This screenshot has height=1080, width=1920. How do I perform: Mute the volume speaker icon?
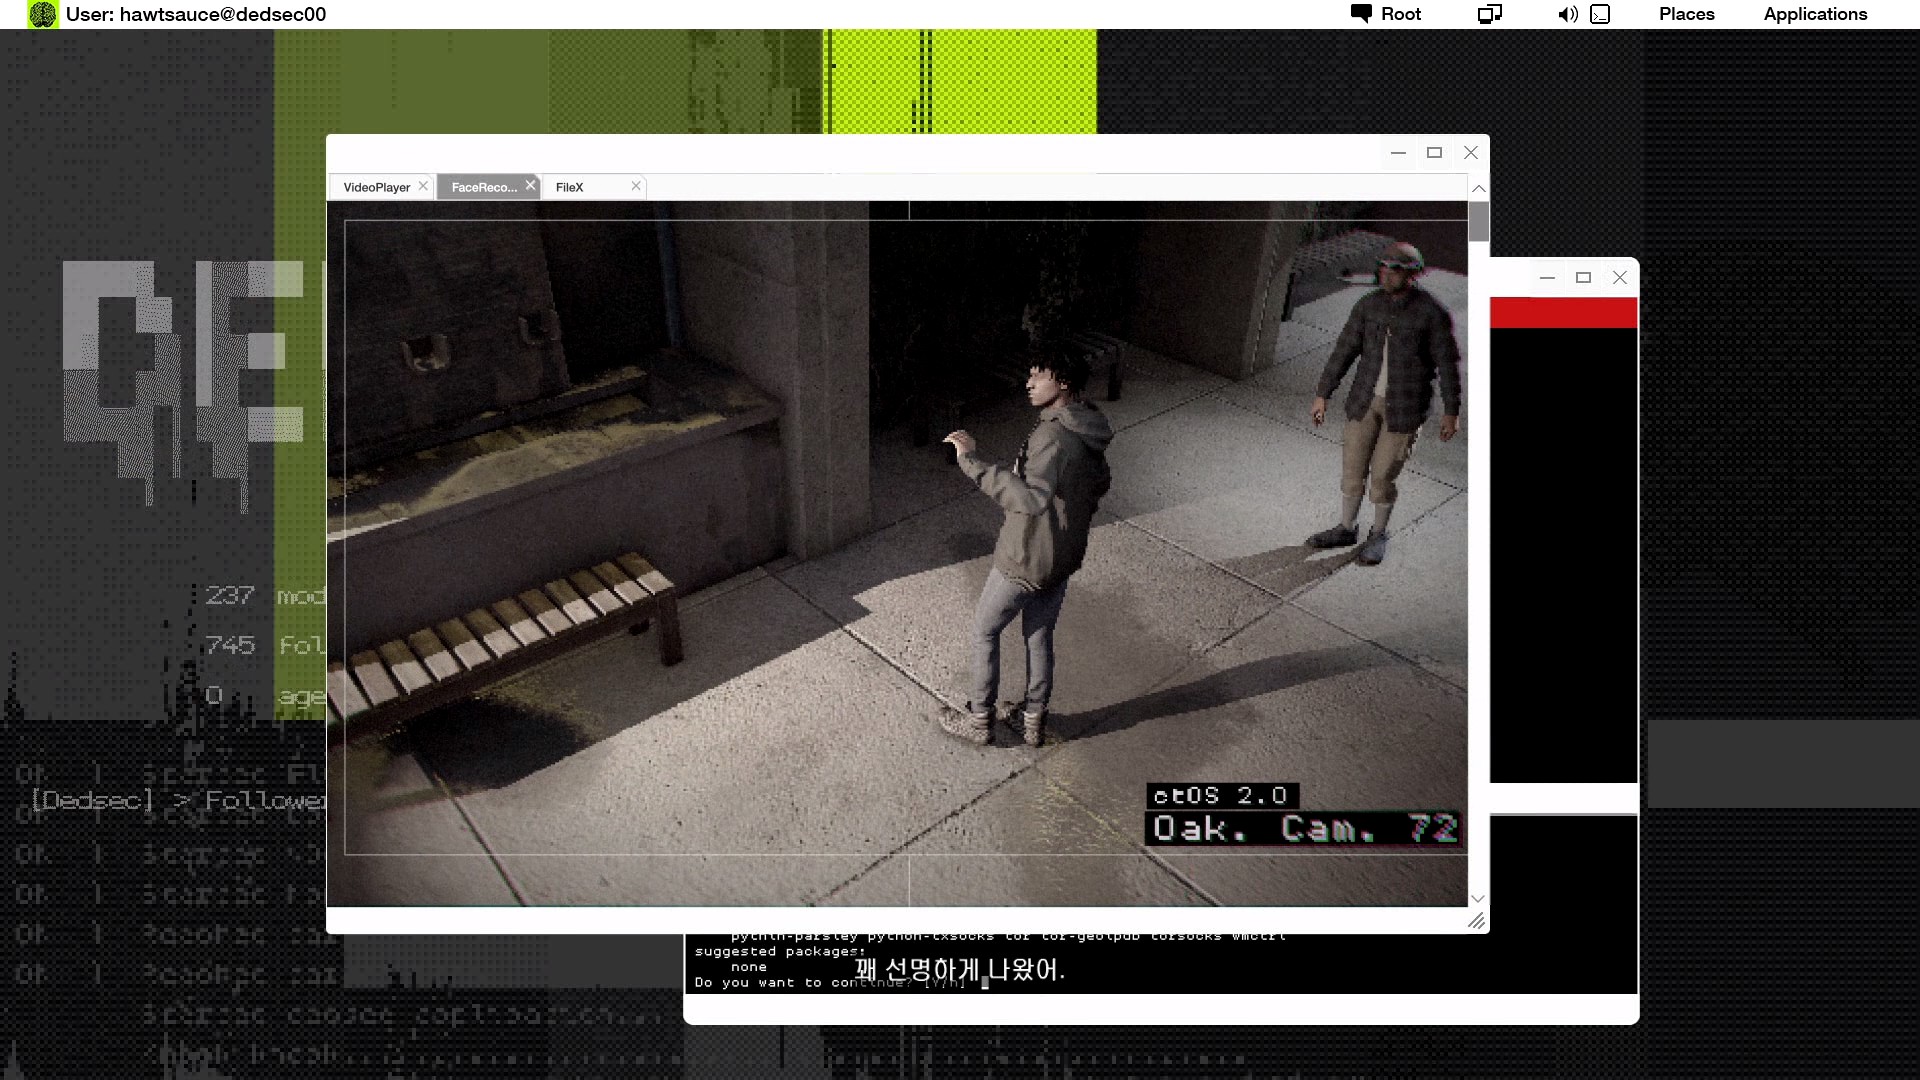pyautogui.click(x=1567, y=14)
